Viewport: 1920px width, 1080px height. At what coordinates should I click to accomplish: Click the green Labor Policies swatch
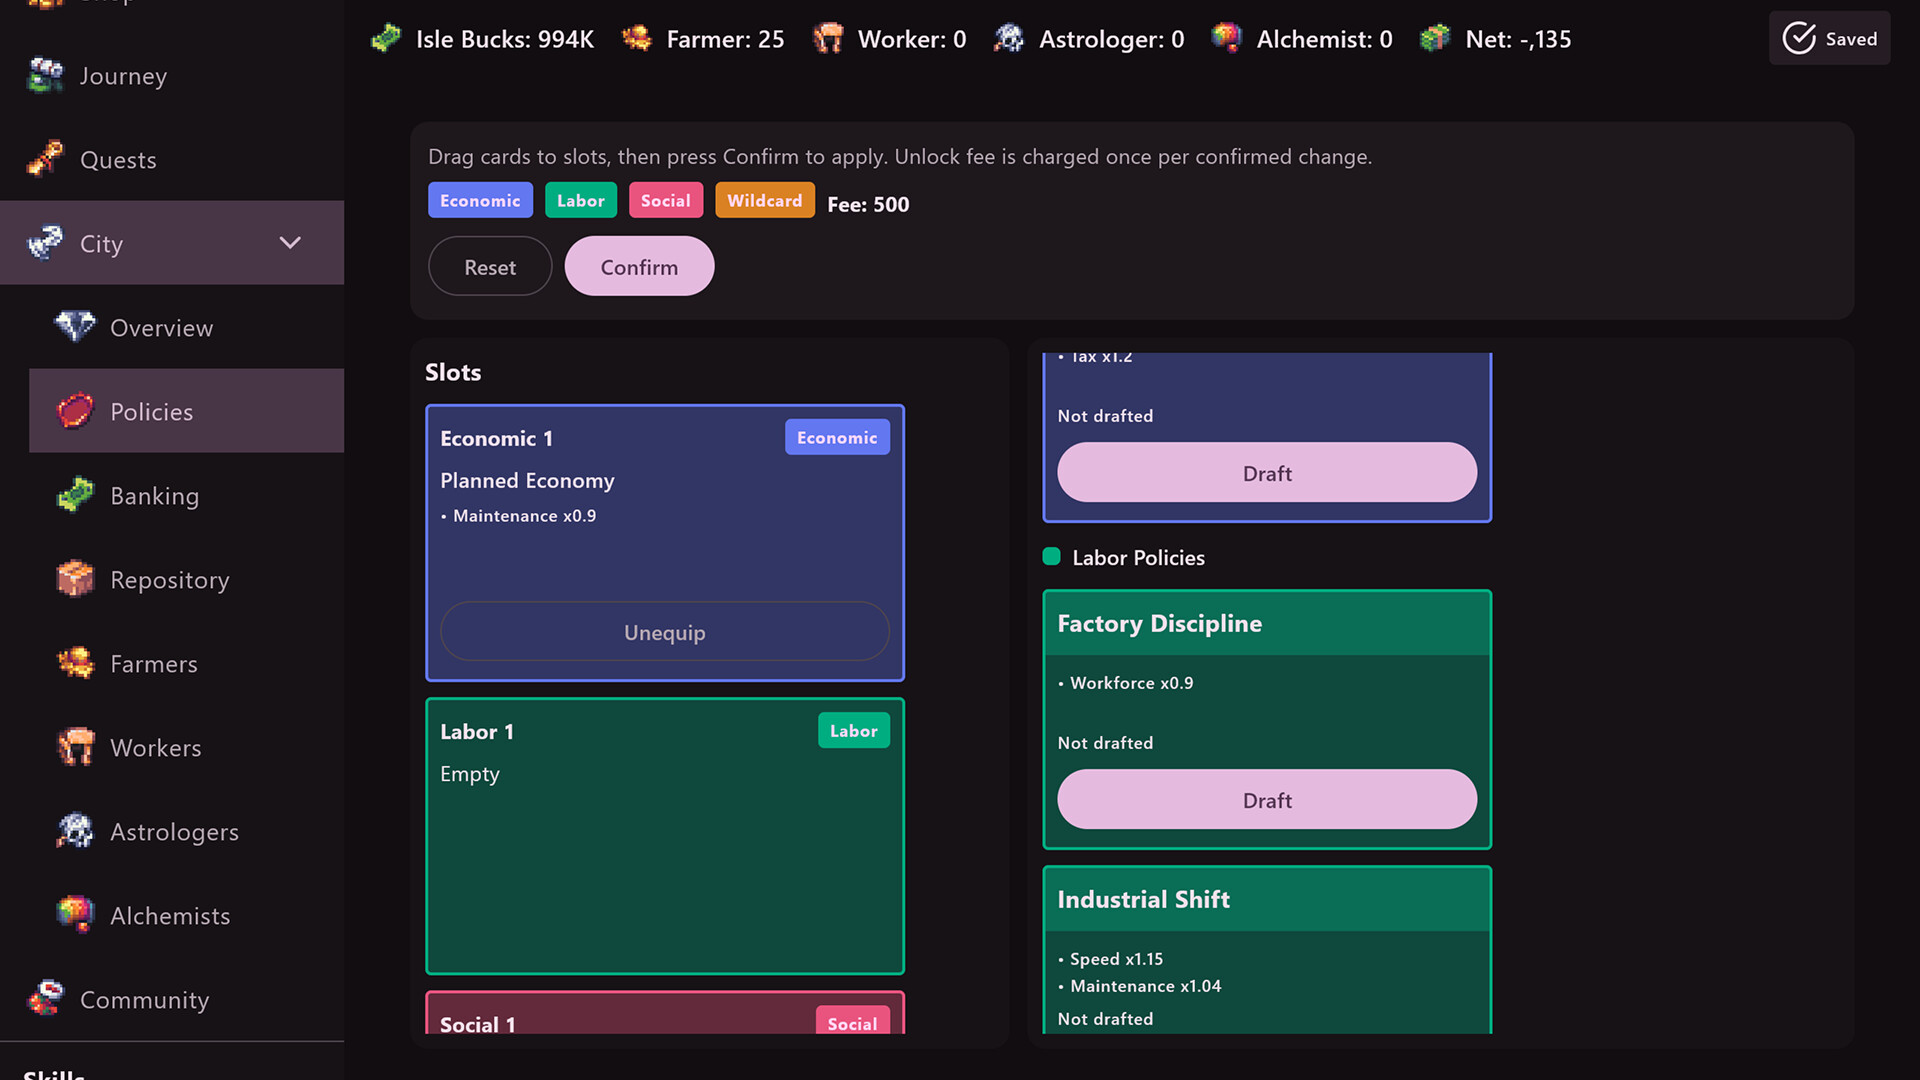(1051, 557)
